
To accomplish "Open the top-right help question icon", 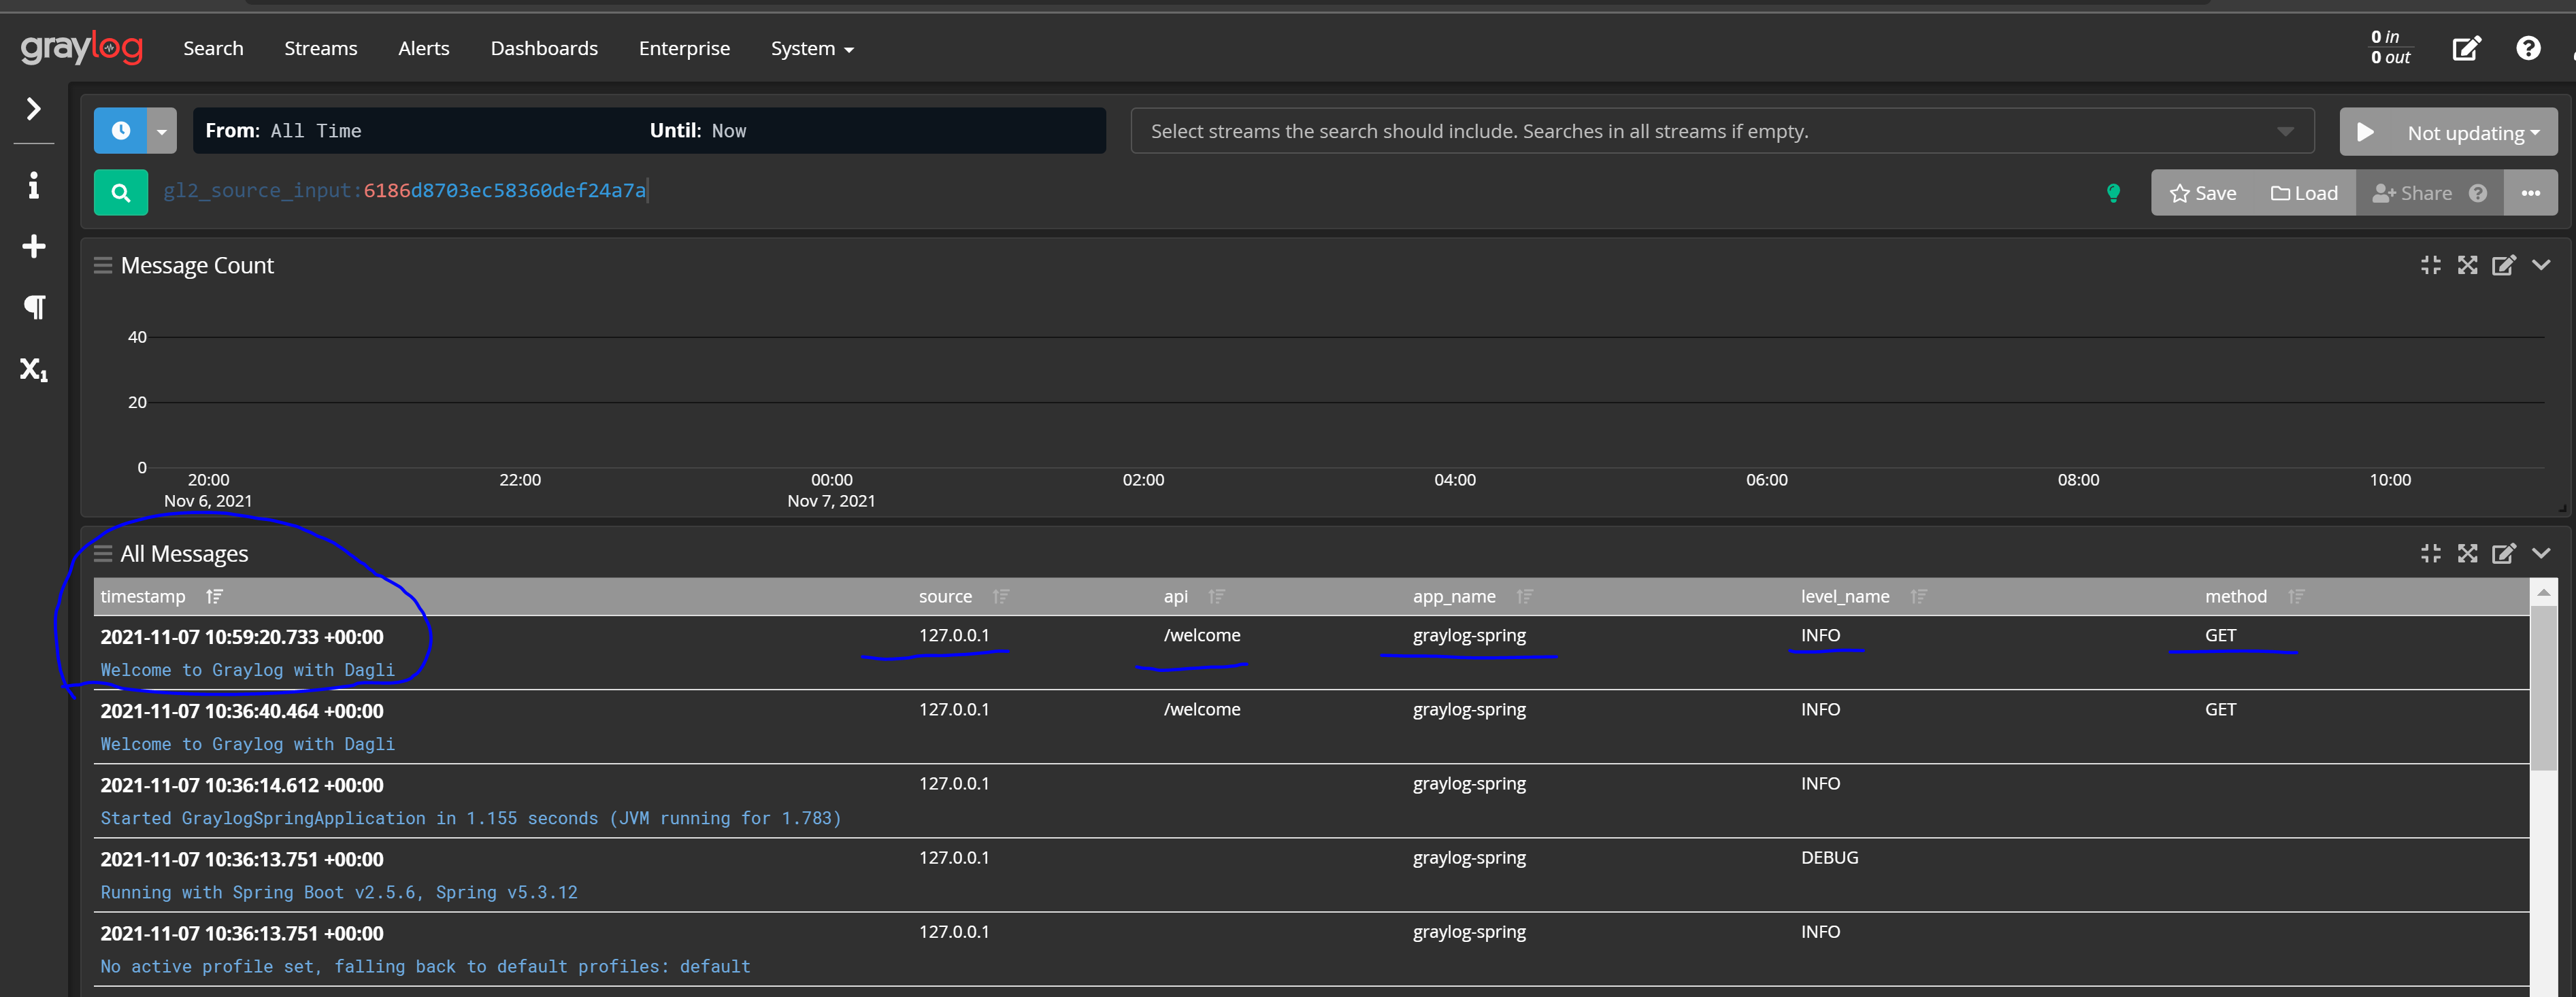I will coord(2528,48).
